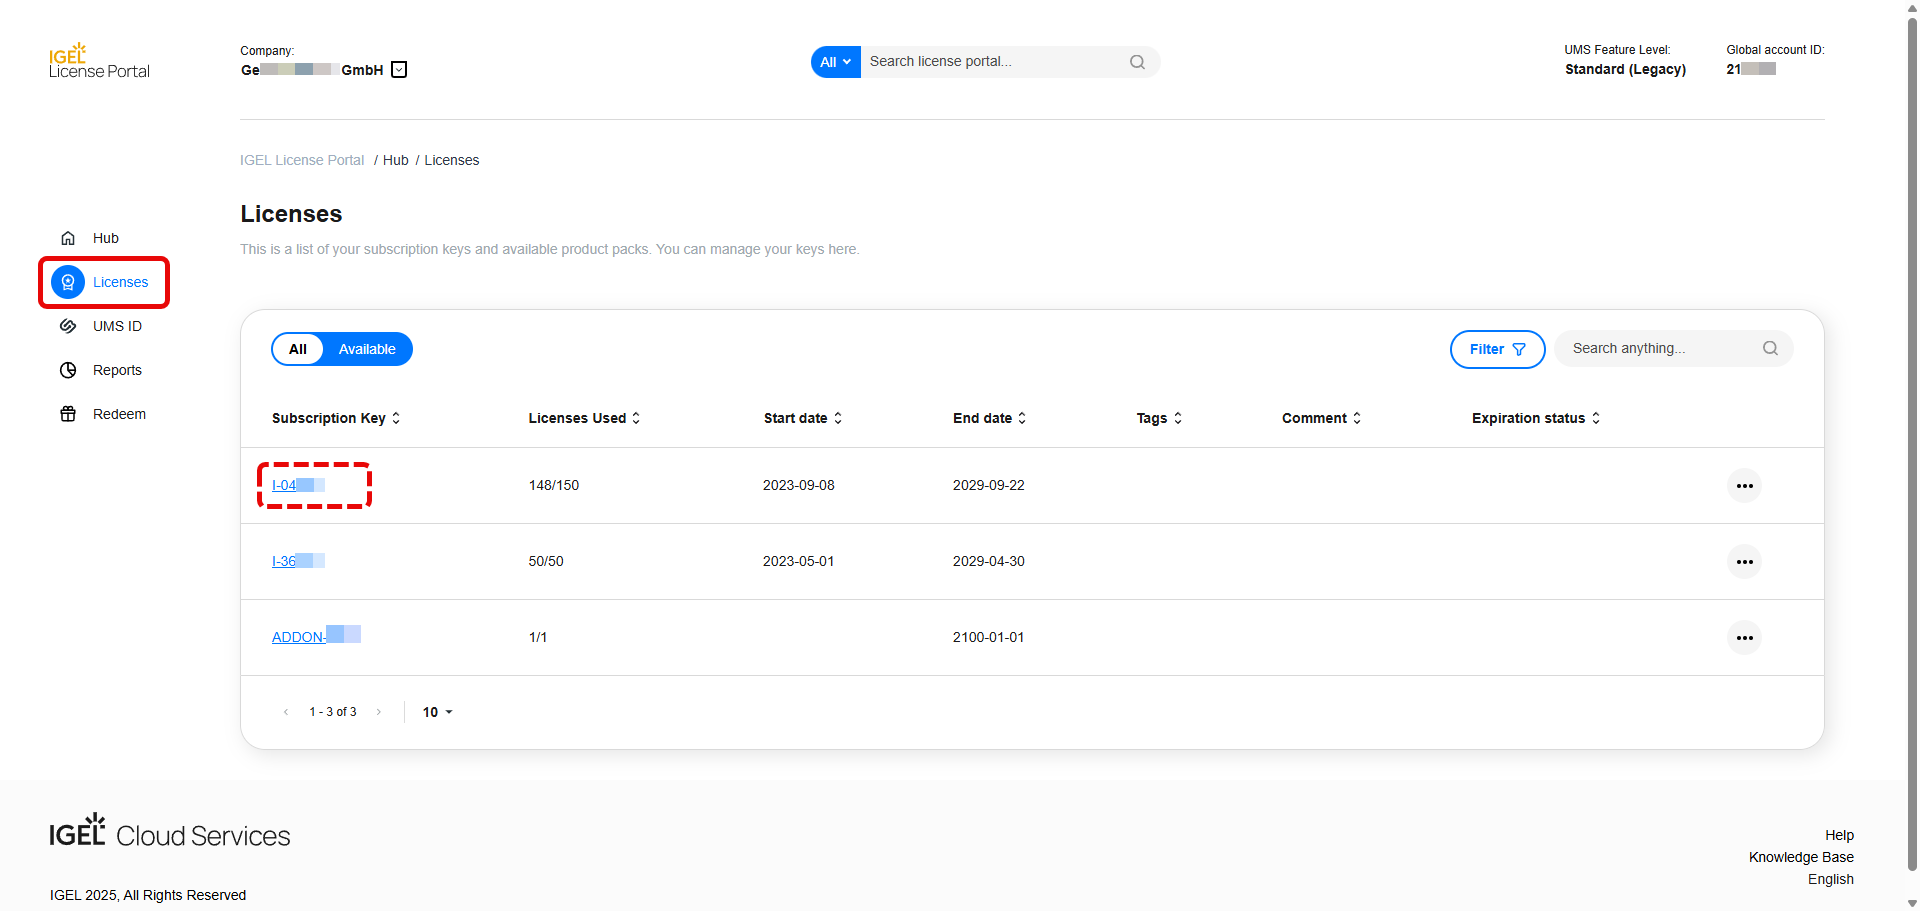Switch to the Available licenses view

pos(366,349)
